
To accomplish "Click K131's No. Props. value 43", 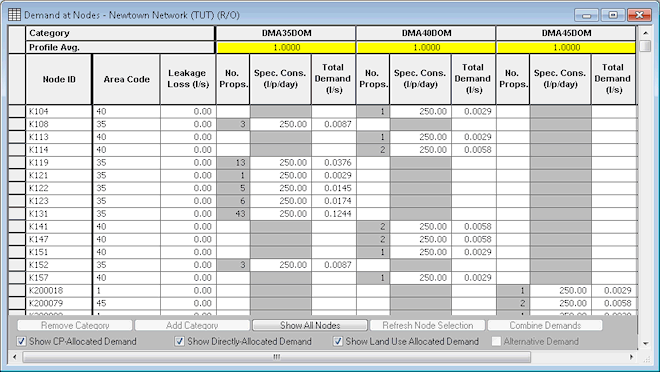I will click(x=233, y=214).
